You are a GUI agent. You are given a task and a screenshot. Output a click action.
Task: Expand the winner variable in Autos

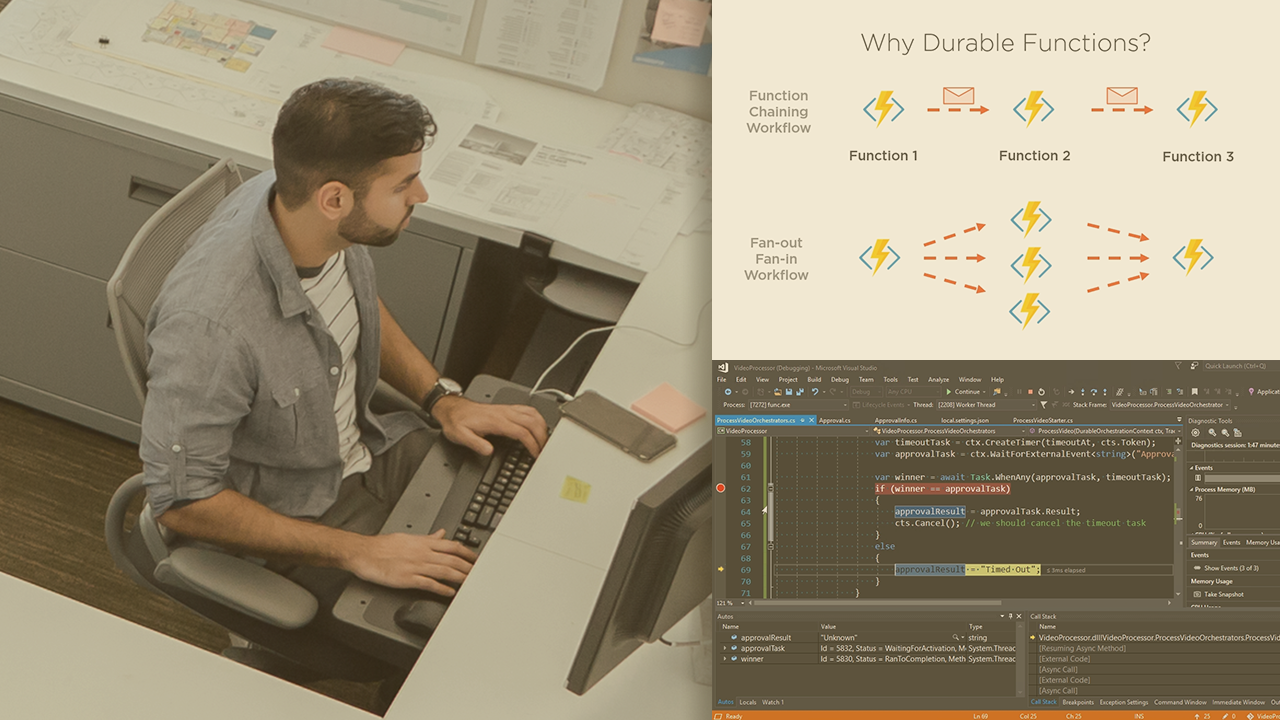pyautogui.click(x=724, y=659)
